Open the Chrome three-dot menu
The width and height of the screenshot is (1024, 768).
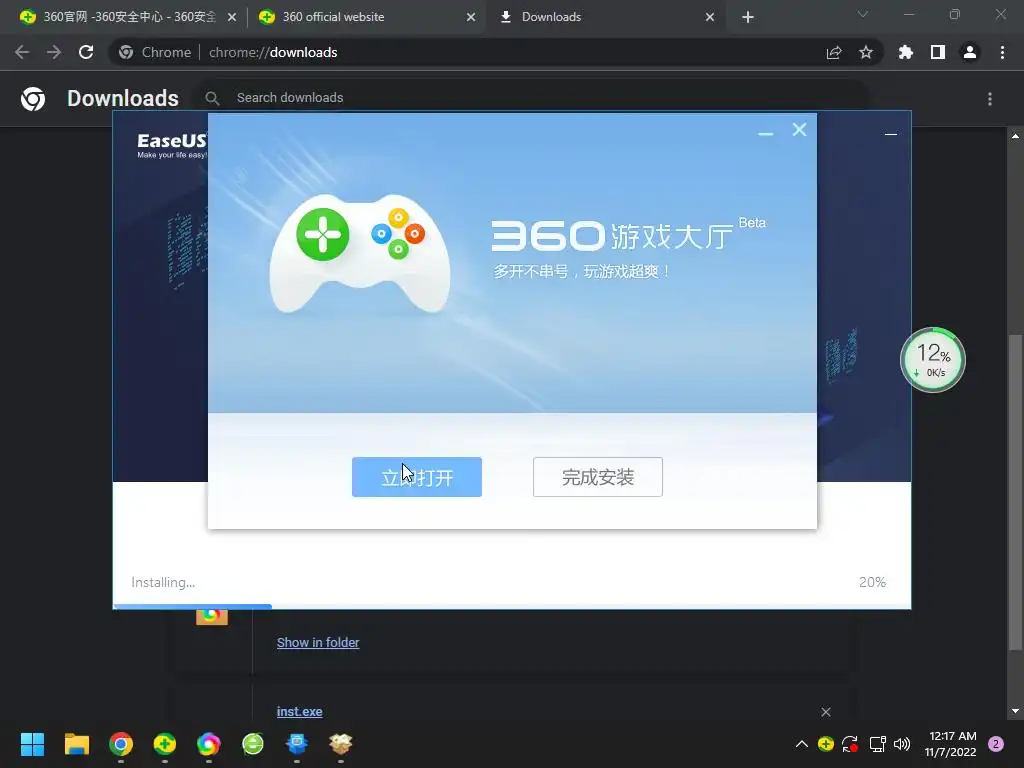[1002, 52]
